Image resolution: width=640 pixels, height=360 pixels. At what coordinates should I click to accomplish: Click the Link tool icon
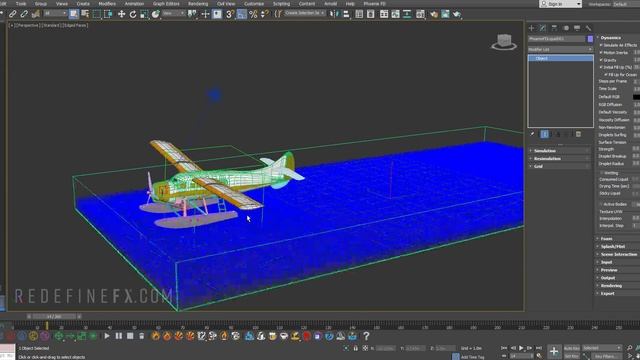pyautogui.click(x=13, y=14)
